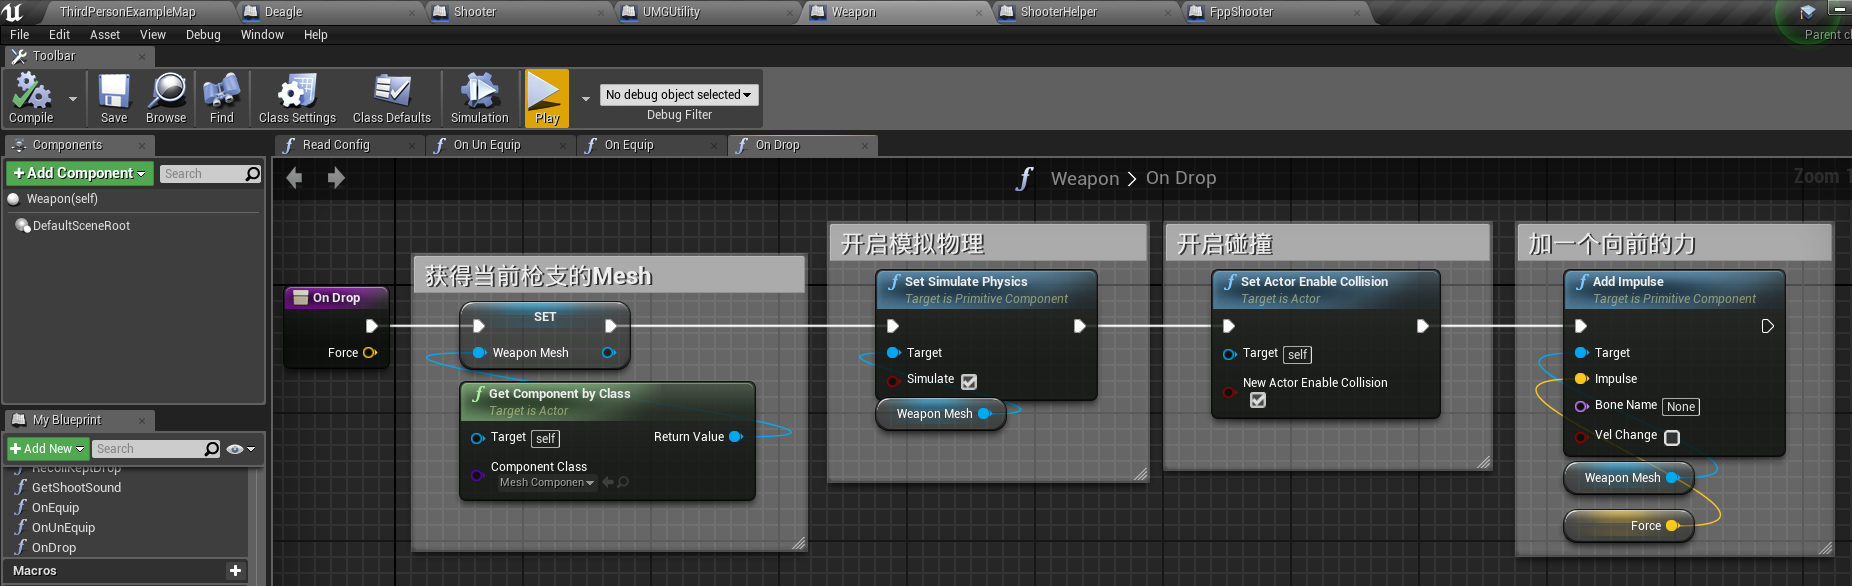Click Component Class use-selected arrow icon
This screenshot has width=1852, height=586.
(x=607, y=482)
